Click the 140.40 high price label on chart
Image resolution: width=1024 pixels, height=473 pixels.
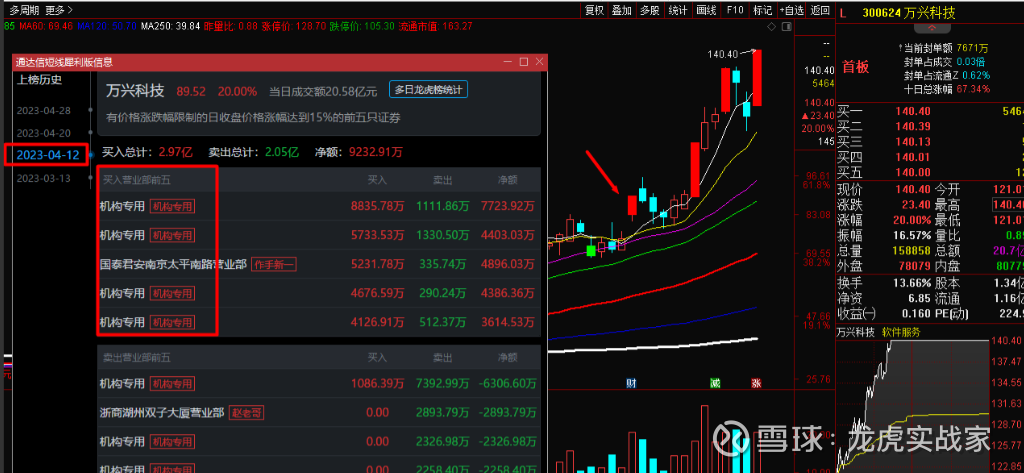722,55
